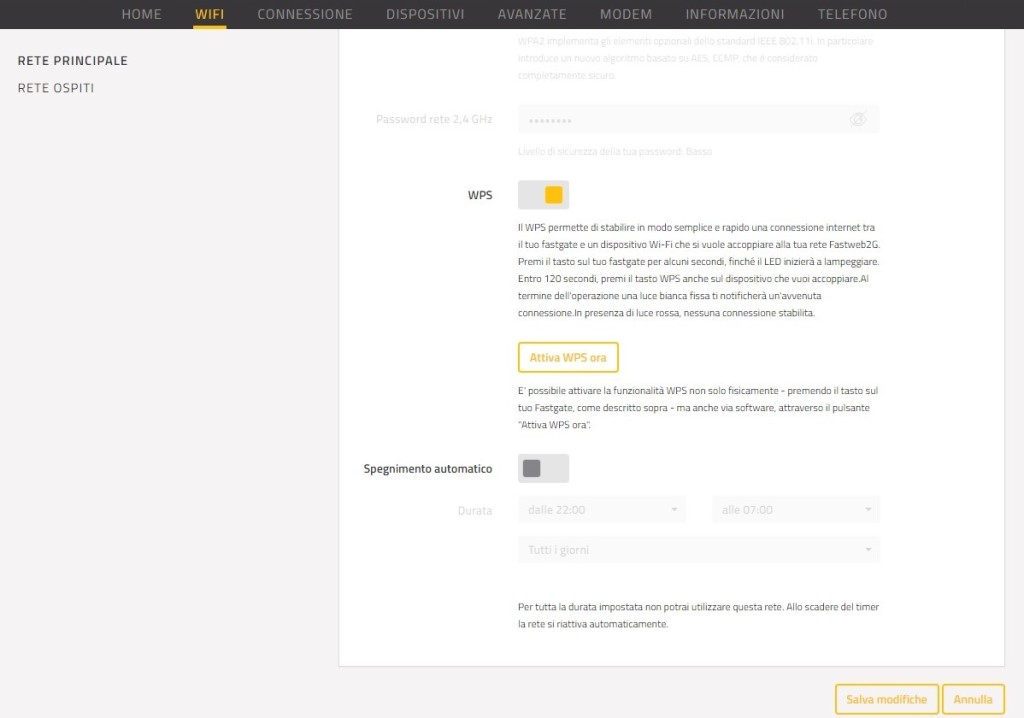Open the CONNESSIONE tab
Screen dimensions: 1024x718
tap(304, 14)
